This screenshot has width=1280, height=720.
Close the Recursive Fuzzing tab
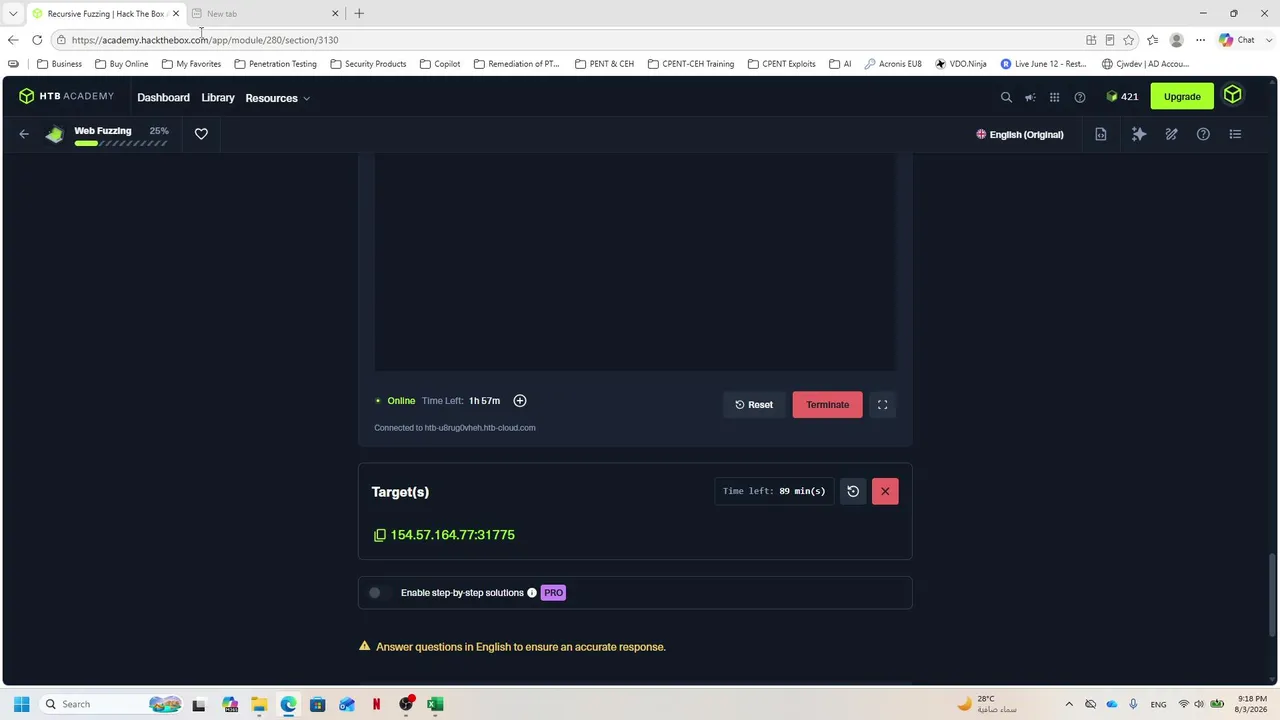176,13
